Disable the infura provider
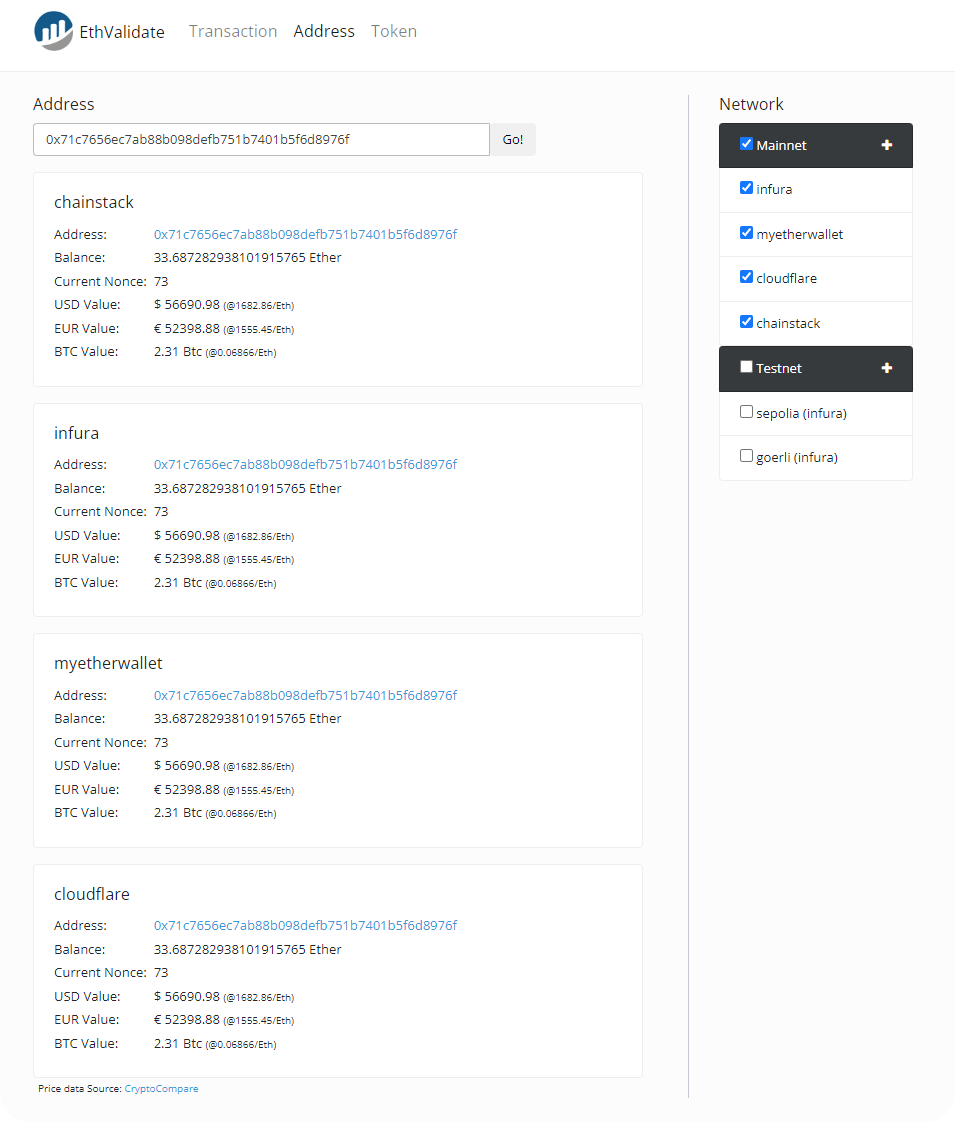Viewport: 955px width, 1122px height. (x=746, y=188)
